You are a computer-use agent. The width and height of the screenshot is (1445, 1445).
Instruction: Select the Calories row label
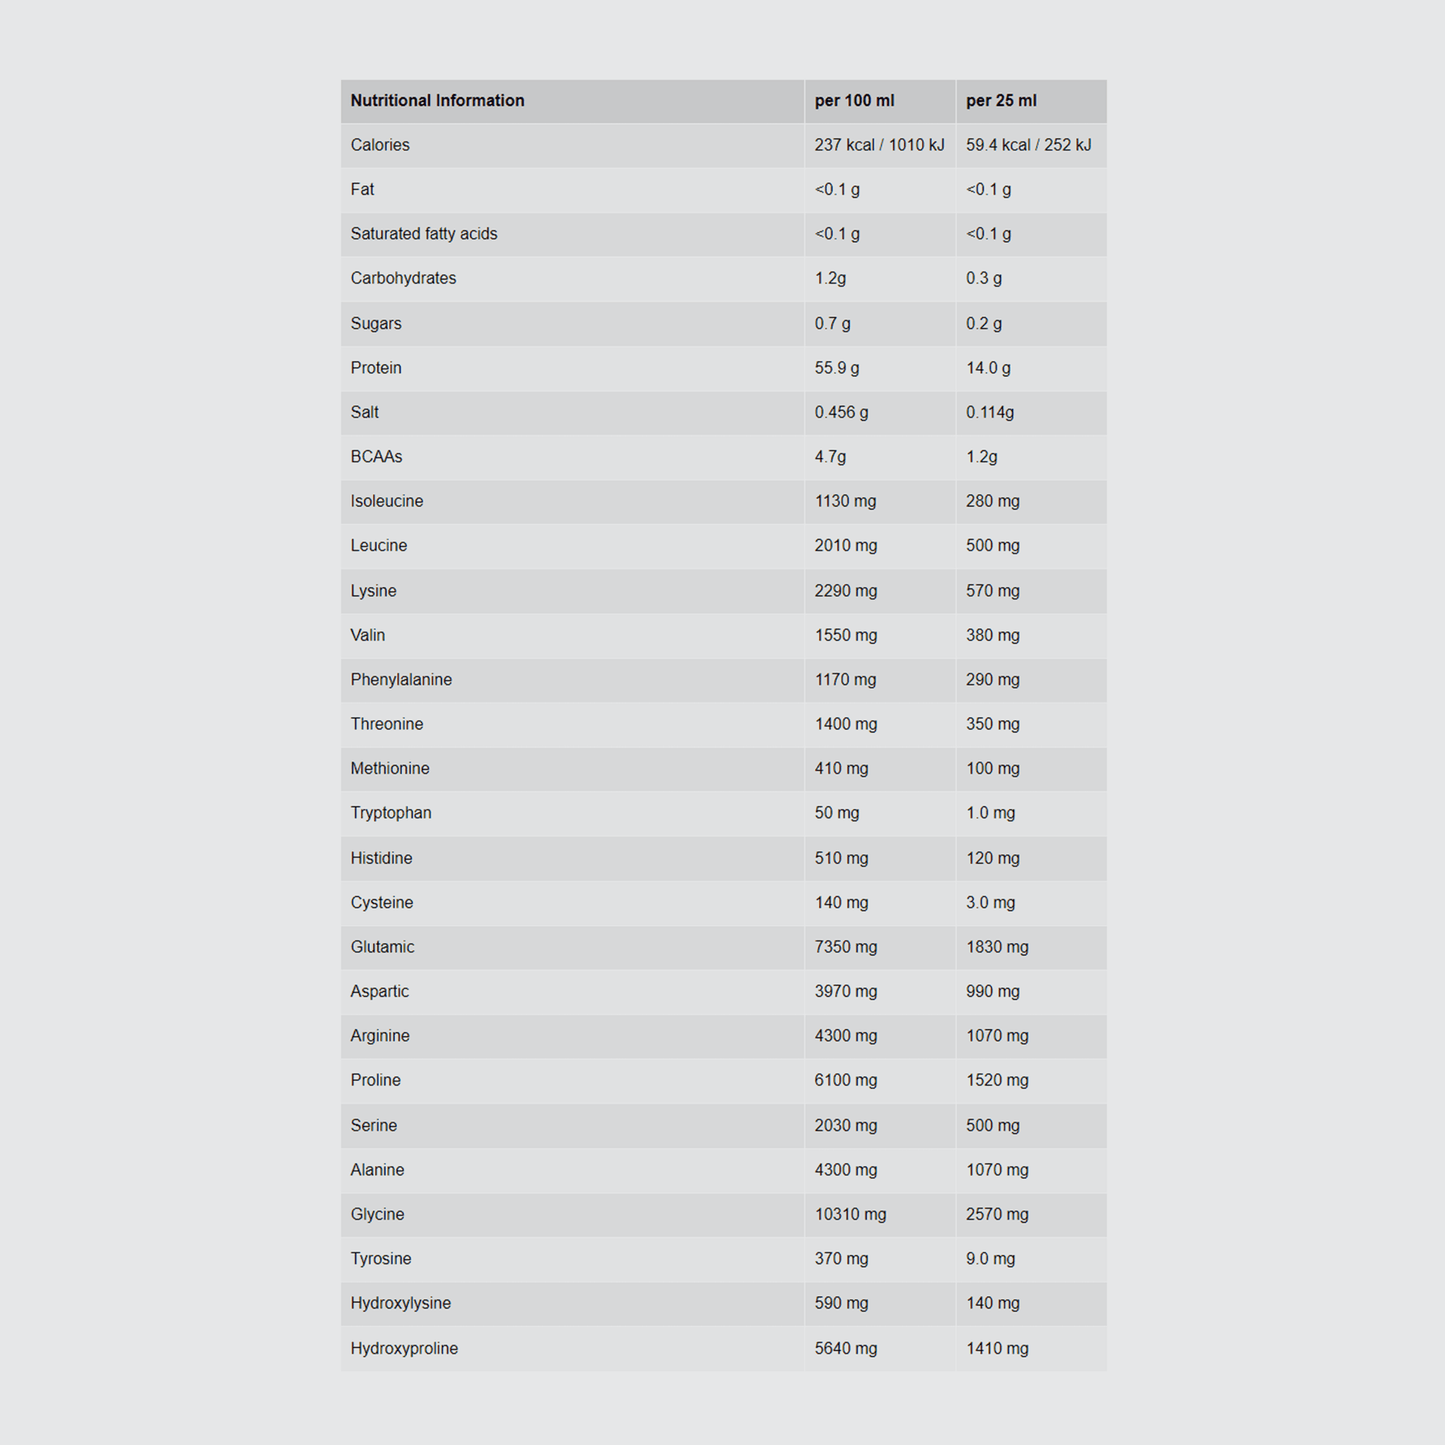(x=380, y=145)
